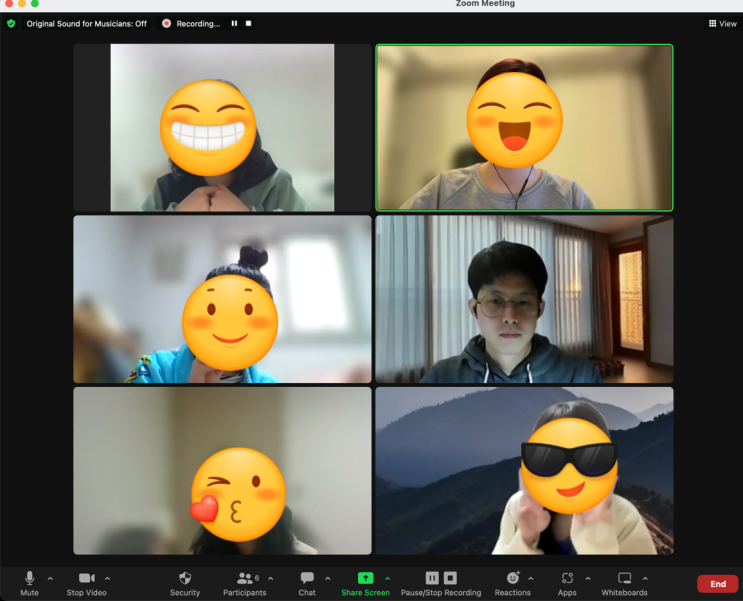Stop Video camera button
This screenshot has height=601, width=743.
86,583
